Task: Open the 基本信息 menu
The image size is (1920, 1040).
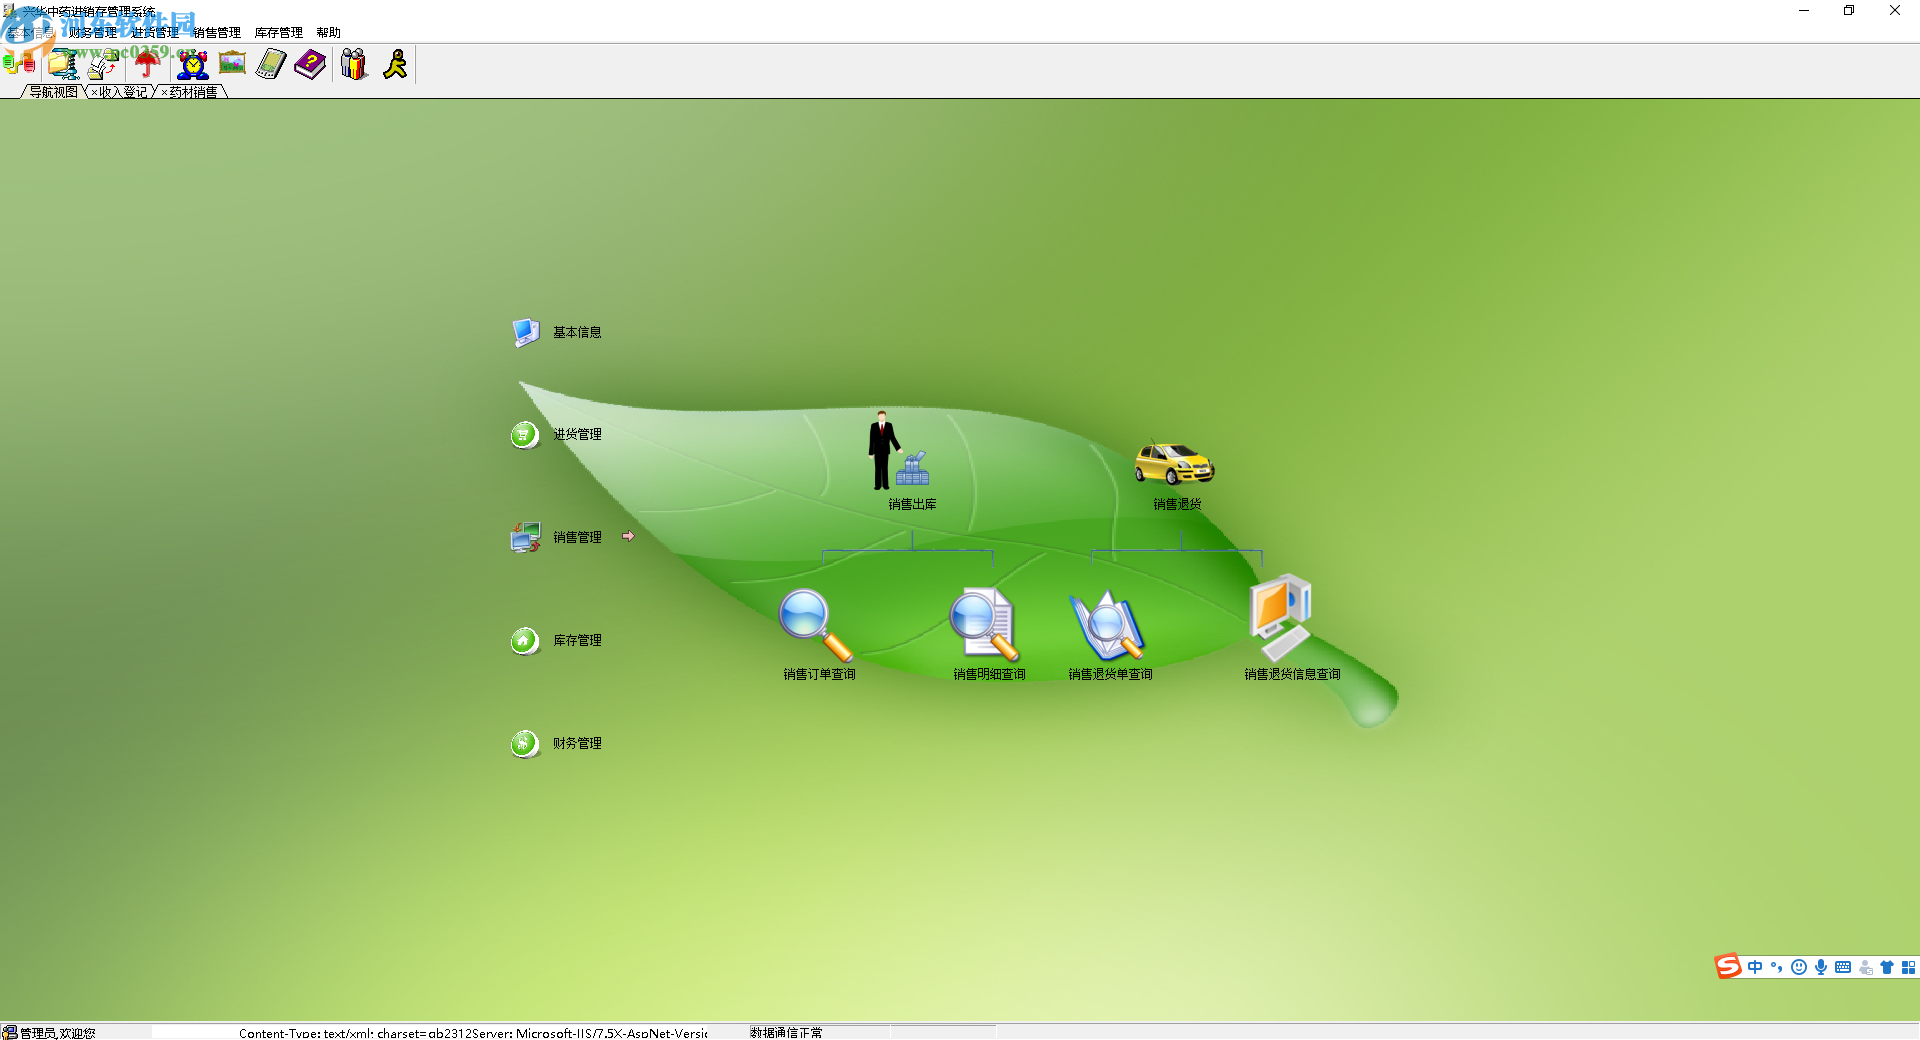Action: click(x=30, y=33)
